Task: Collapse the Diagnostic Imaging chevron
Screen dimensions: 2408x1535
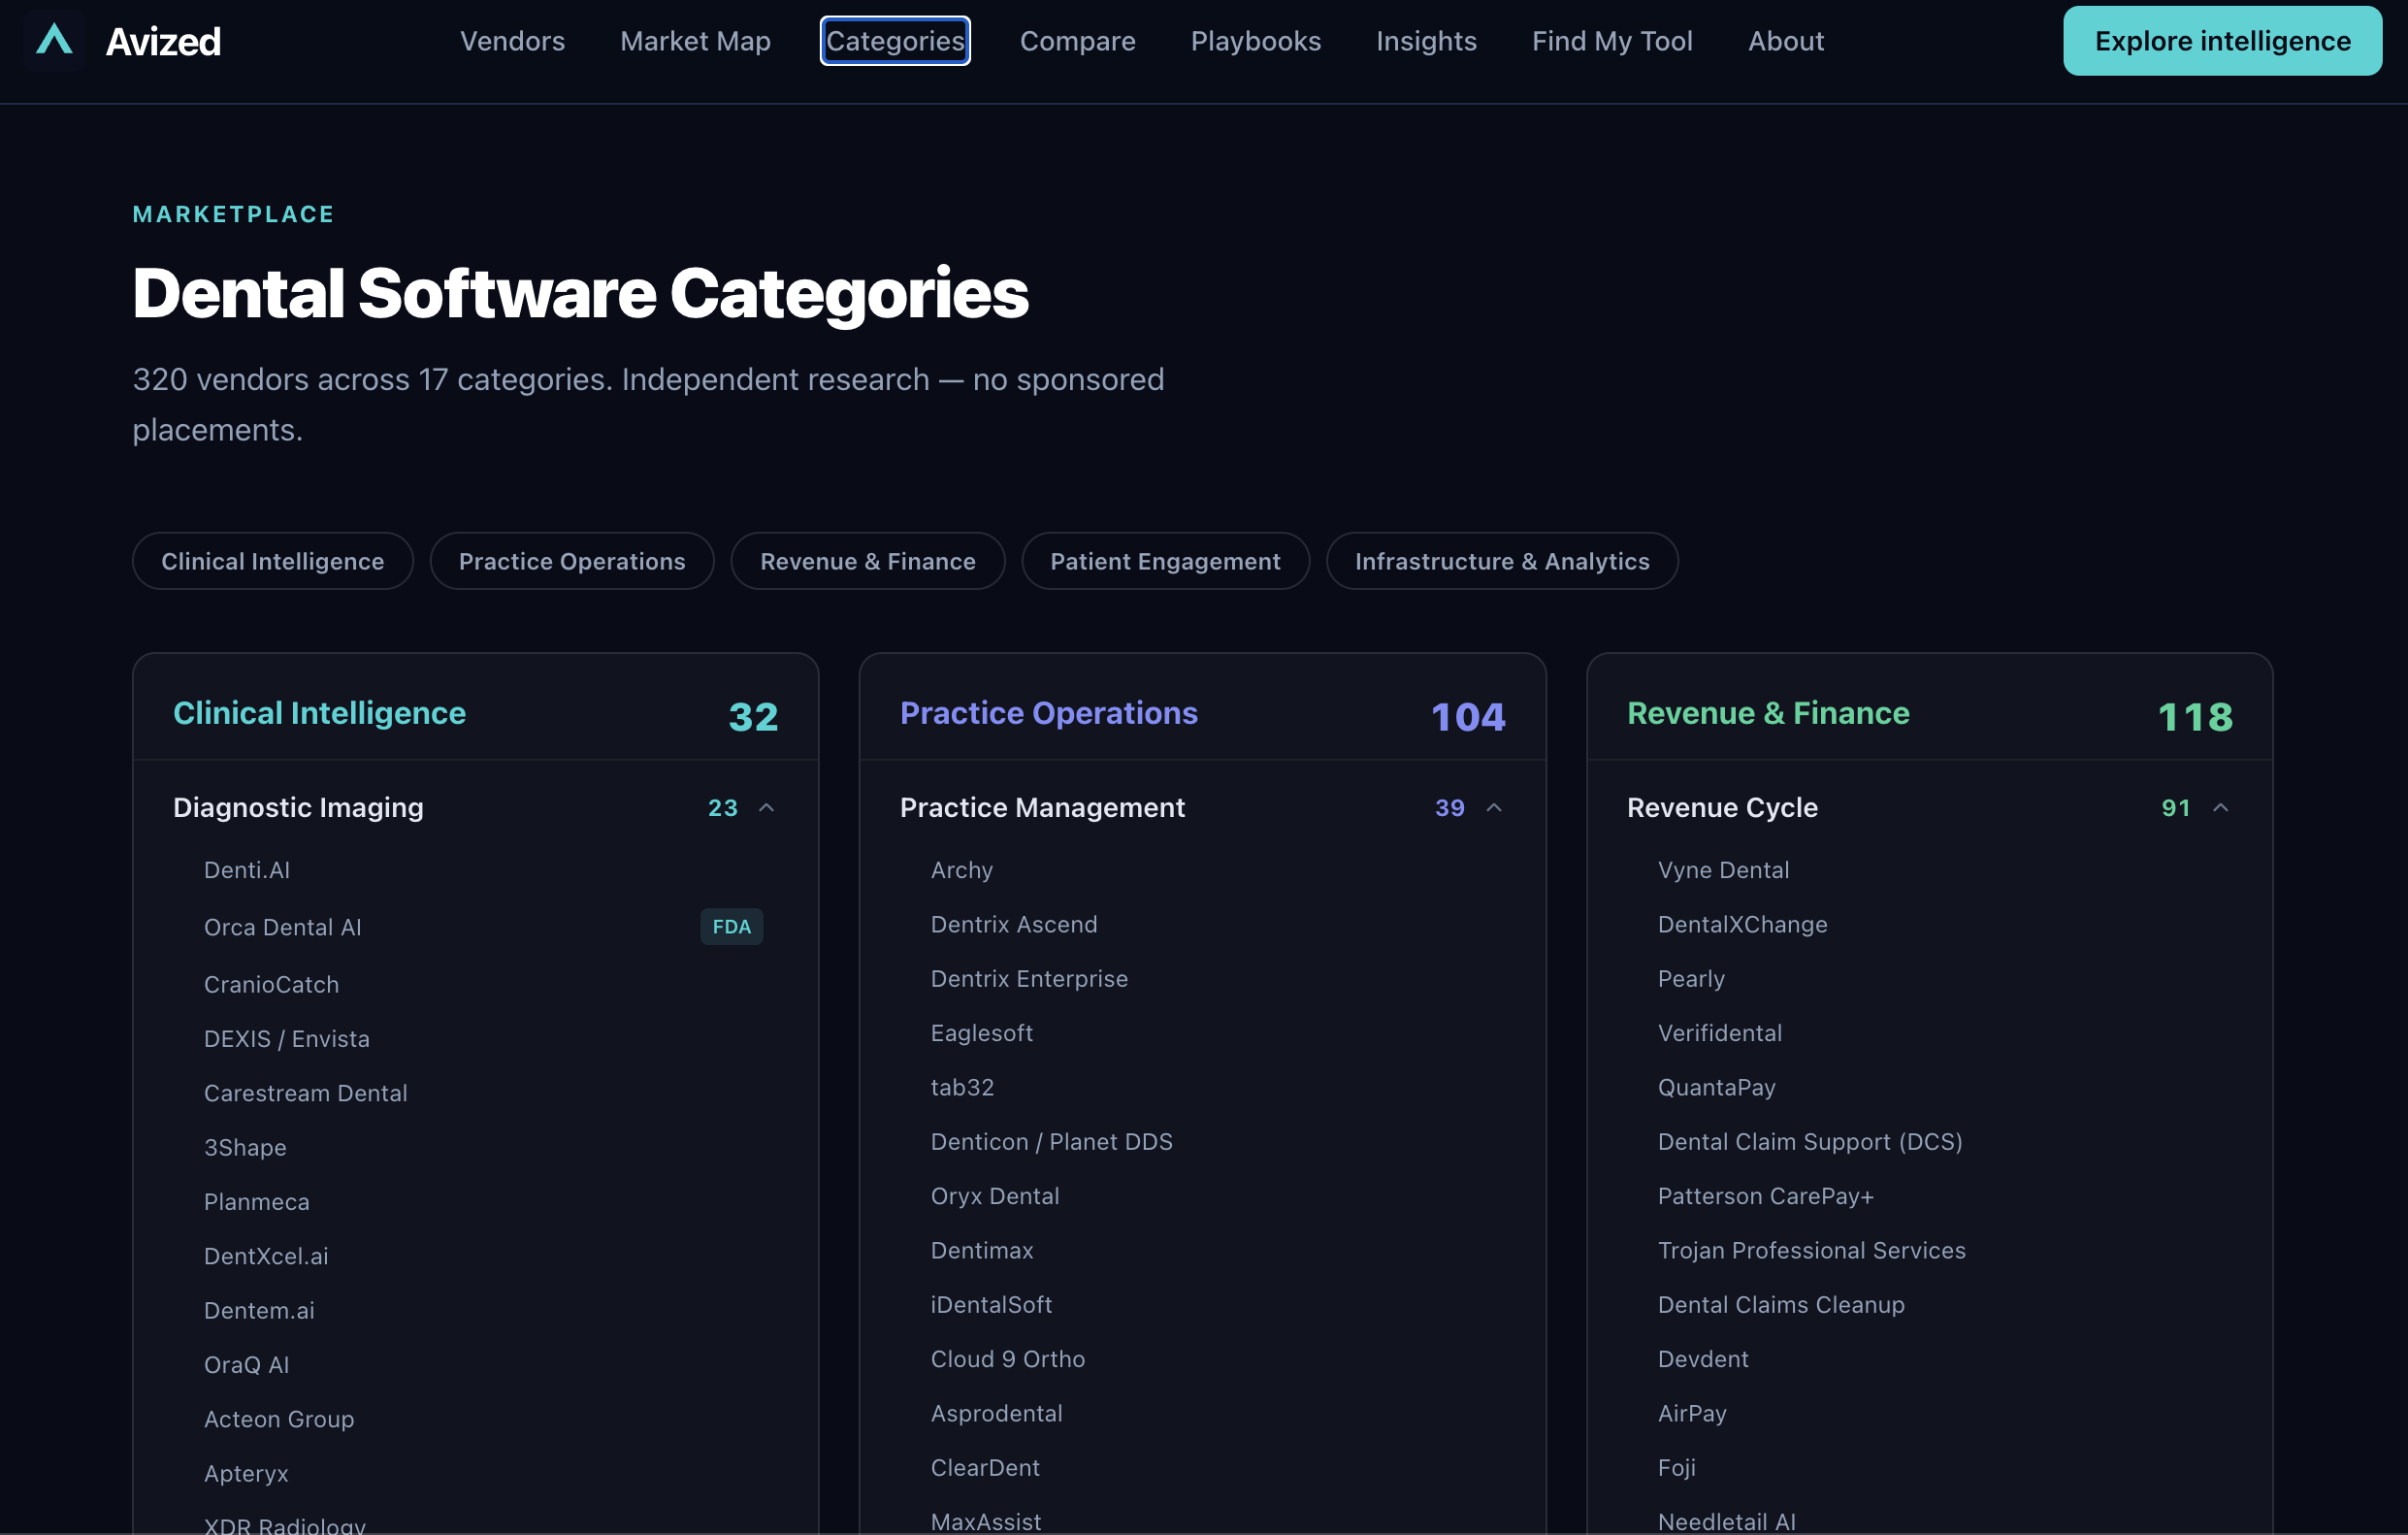Action: (767, 808)
